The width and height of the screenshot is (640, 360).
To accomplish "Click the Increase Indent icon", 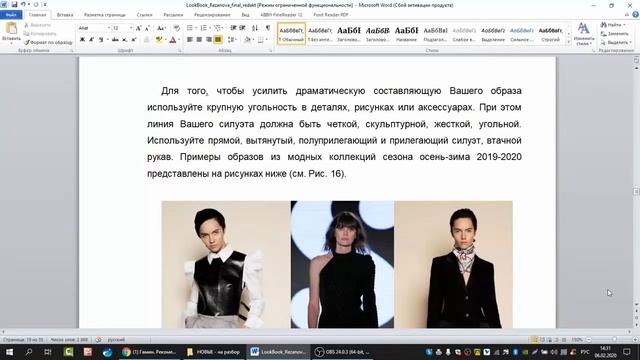I will pos(242,28).
